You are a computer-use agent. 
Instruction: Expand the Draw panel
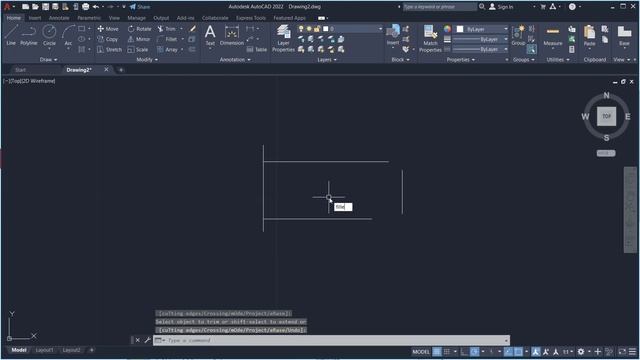tap(49, 60)
